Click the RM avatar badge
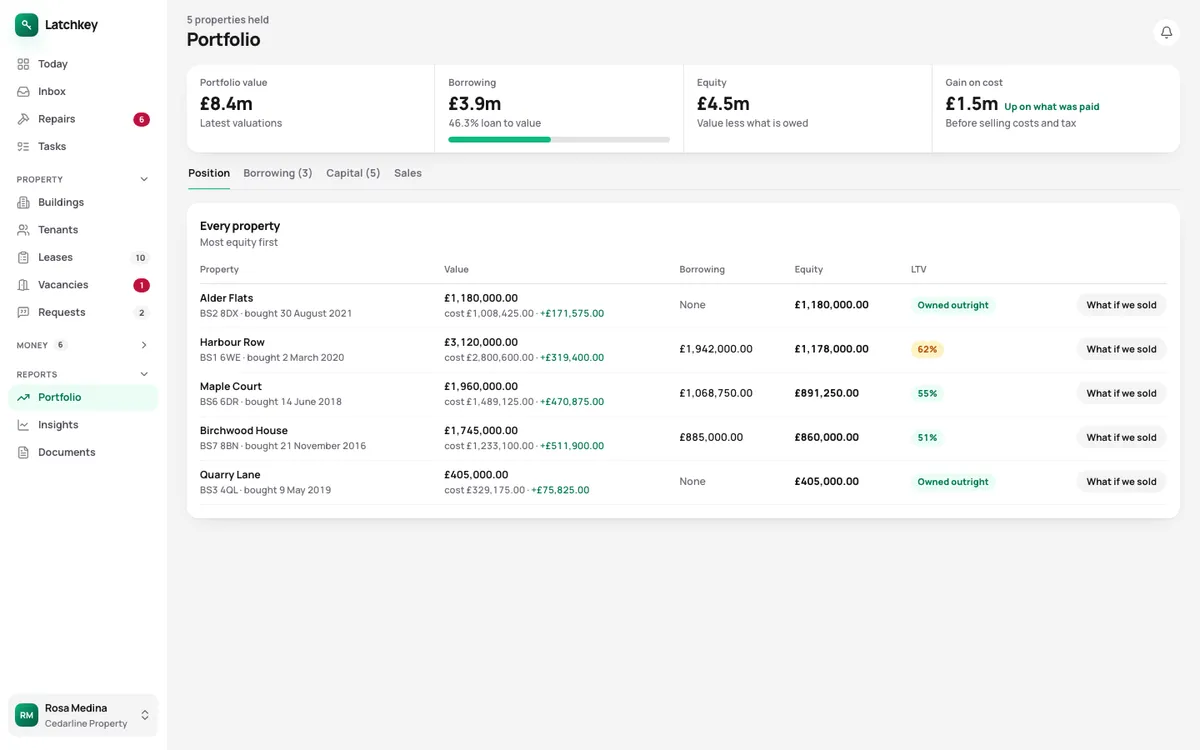Viewport: 1200px width, 750px height. (27, 715)
